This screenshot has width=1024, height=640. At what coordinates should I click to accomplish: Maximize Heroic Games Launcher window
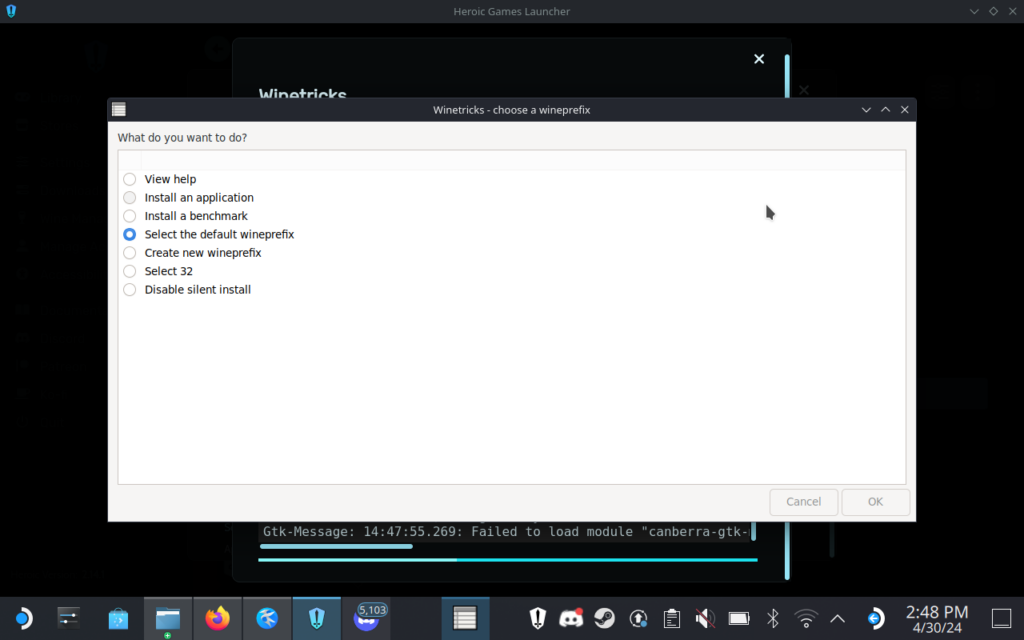[x=993, y=11]
